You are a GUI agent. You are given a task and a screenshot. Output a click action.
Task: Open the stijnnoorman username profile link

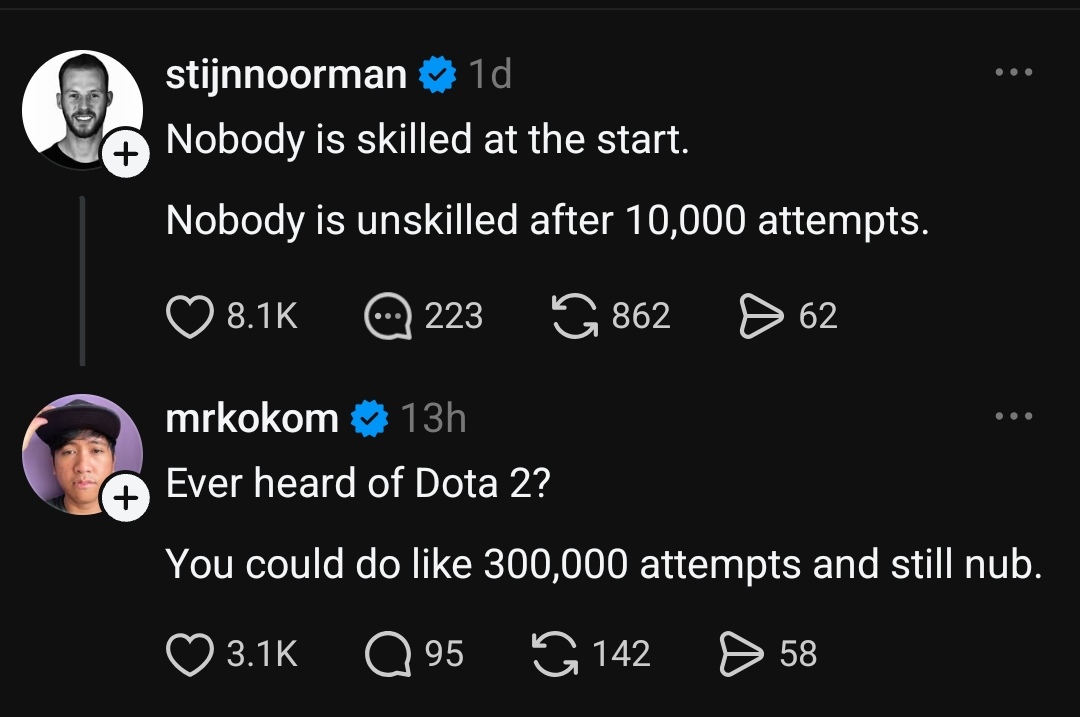pos(286,74)
